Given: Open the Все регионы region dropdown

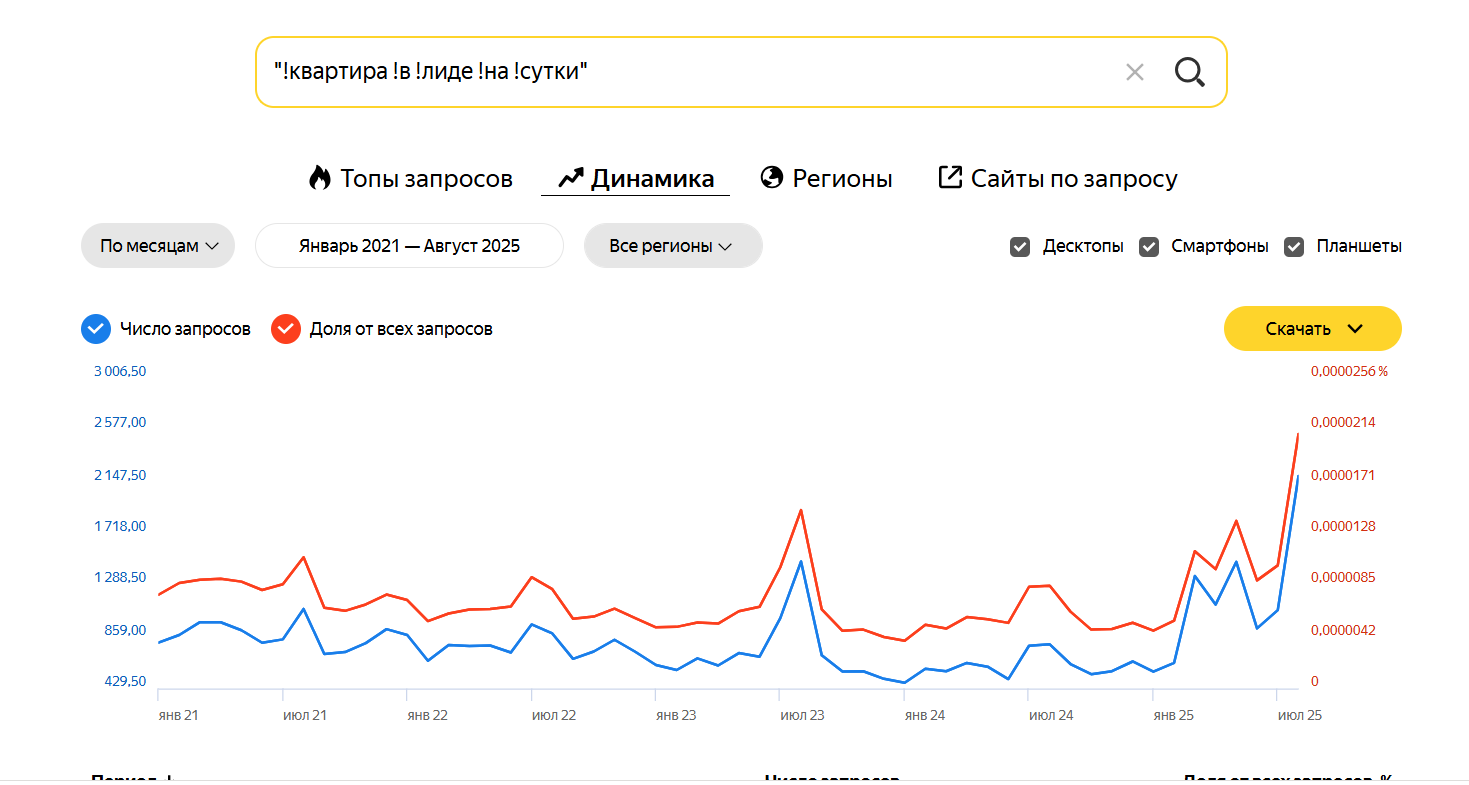Looking at the screenshot, I should tap(672, 246).
